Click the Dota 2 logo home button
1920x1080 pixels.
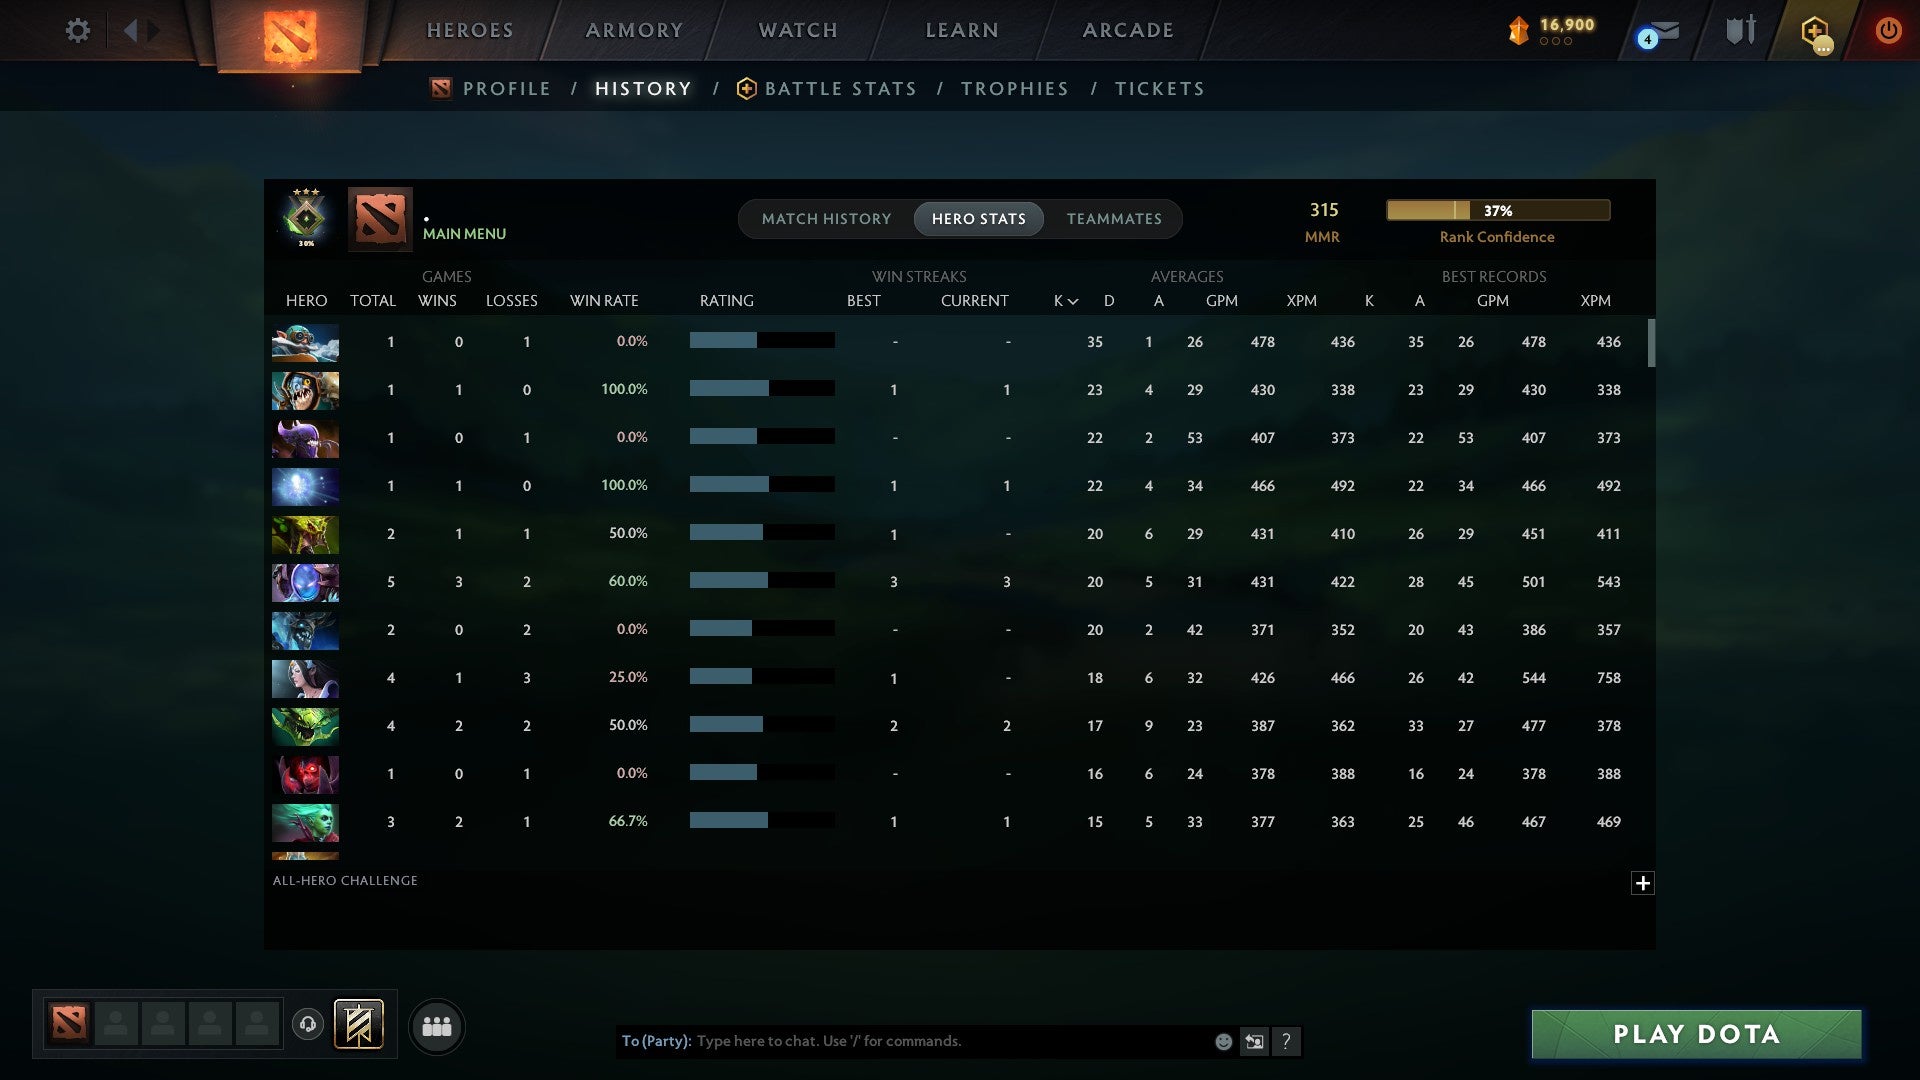click(x=289, y=36)
